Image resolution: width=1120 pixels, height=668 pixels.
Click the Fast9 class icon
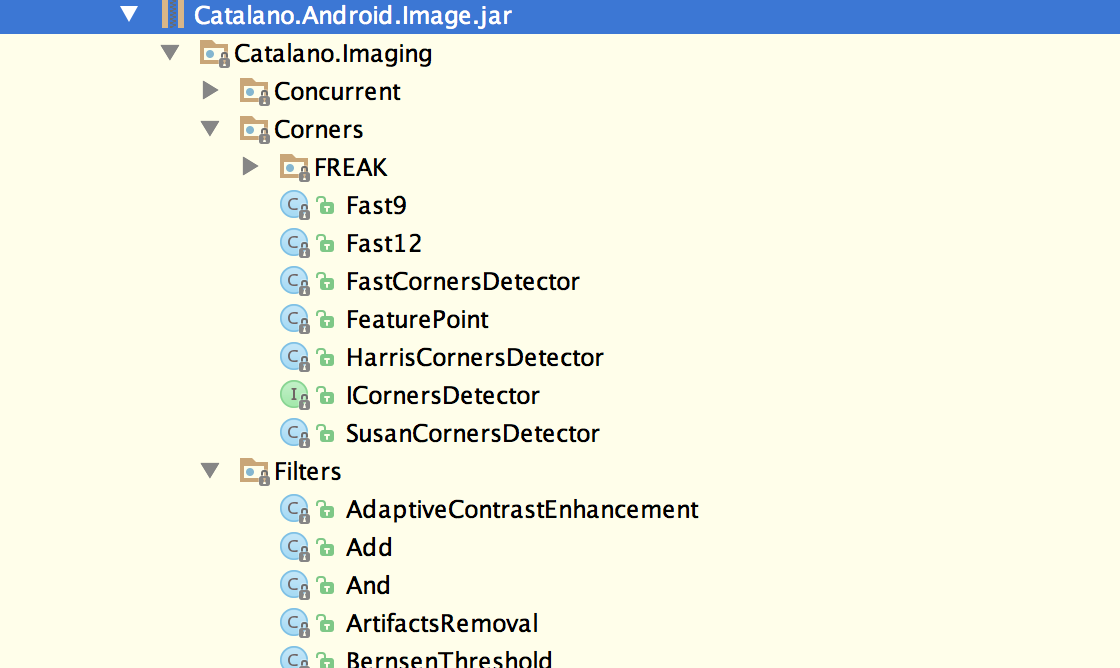(294, 206)
